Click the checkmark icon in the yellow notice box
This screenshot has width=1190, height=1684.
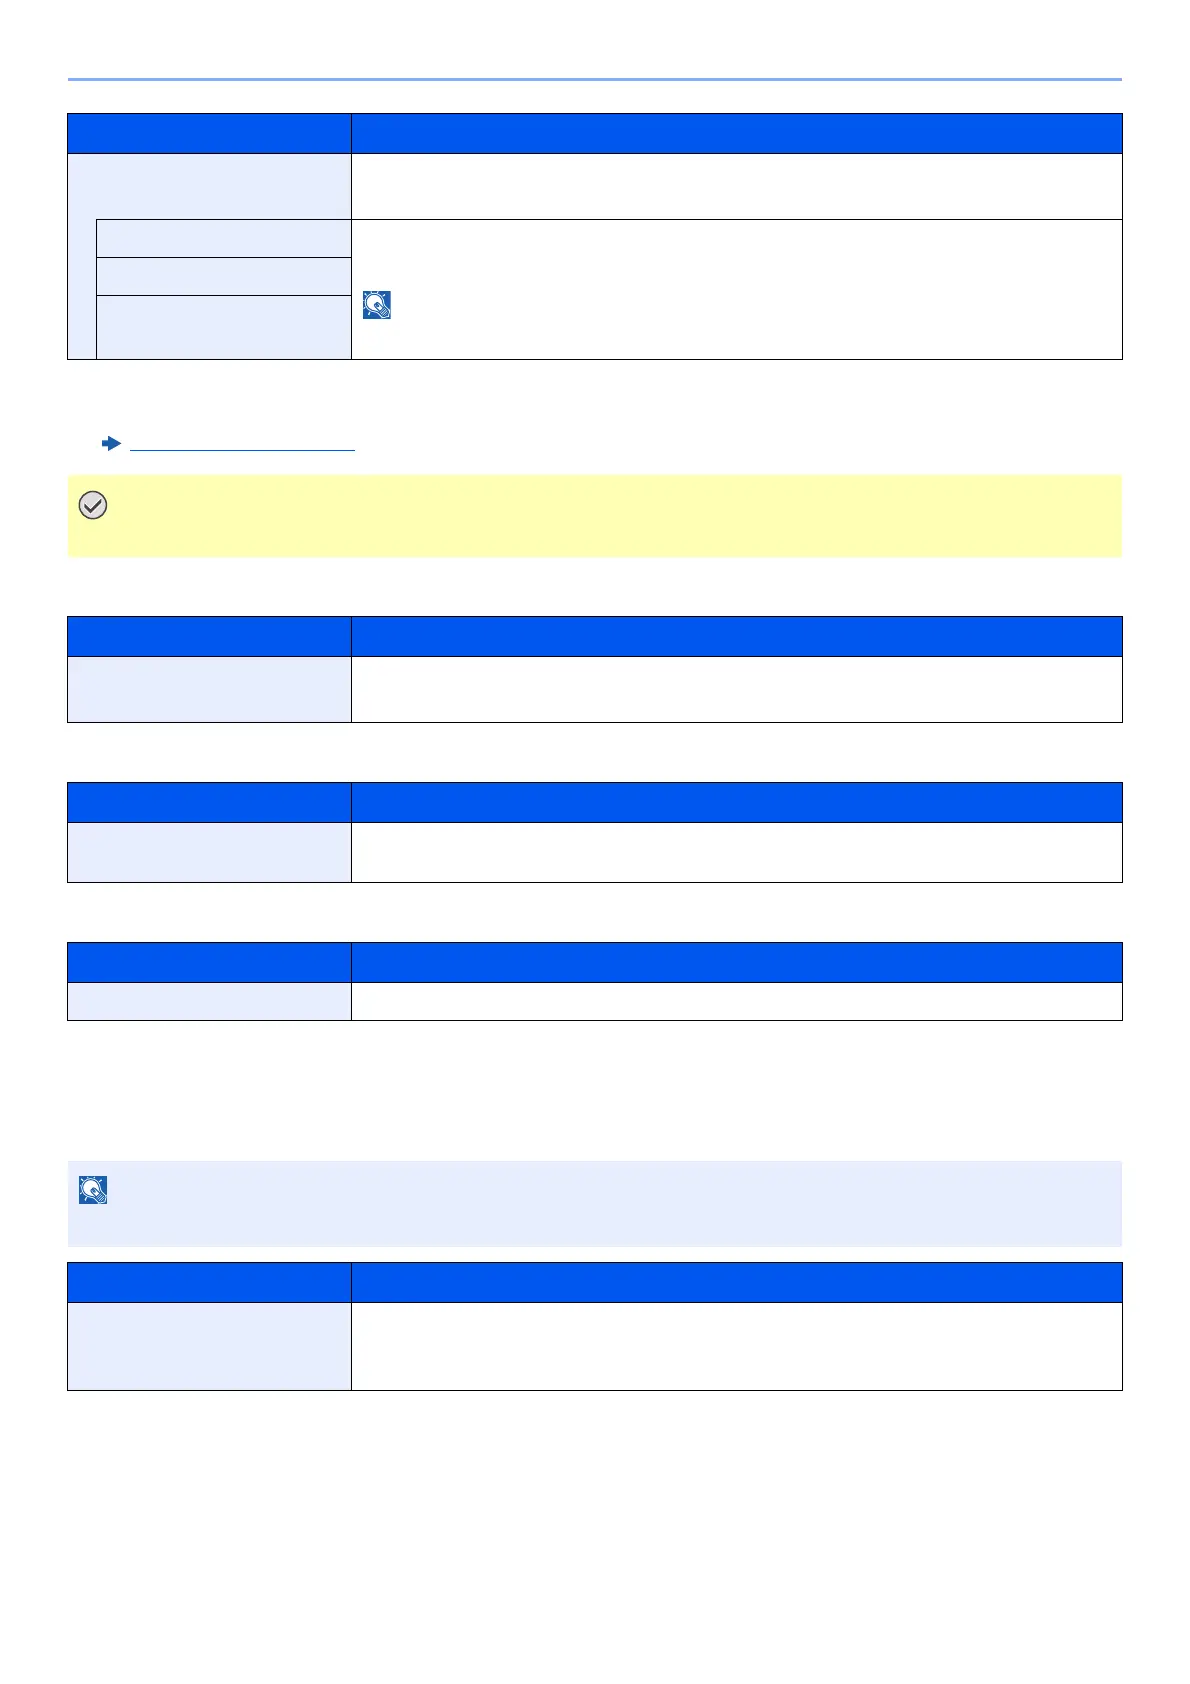92,507
